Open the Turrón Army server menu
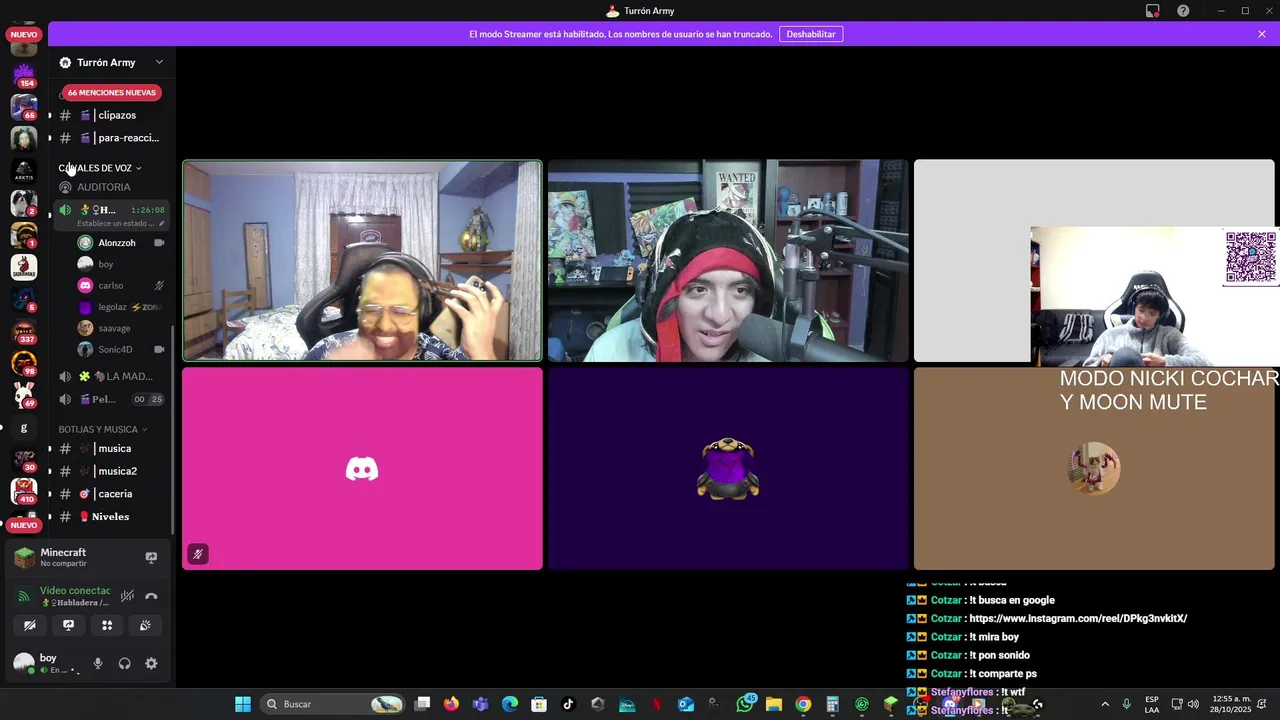The width and height of the screenshot is (1280, 720). [x=111, y=62]
